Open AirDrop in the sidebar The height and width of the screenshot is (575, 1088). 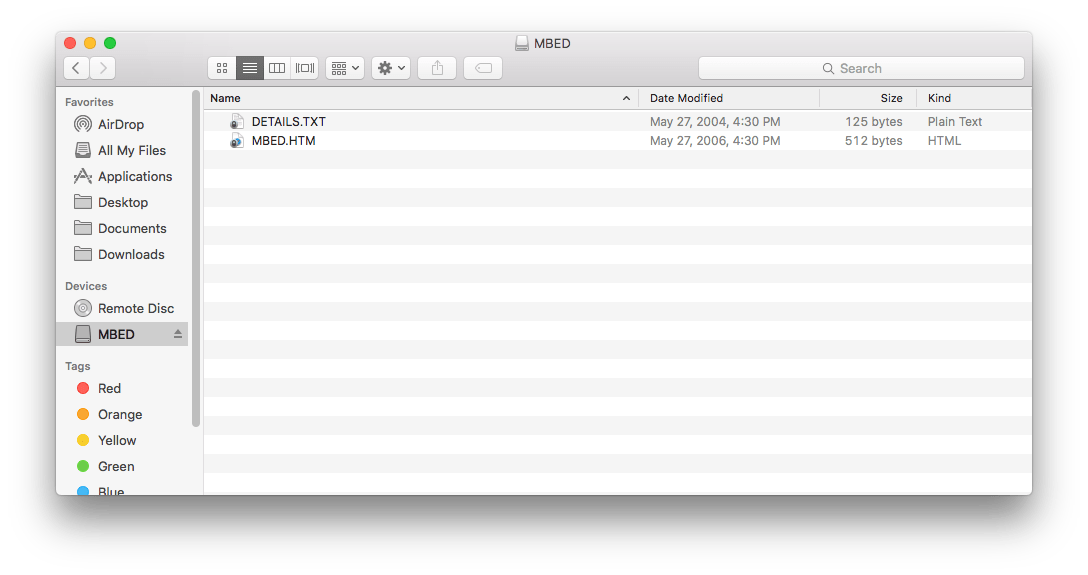[x=120, y=124]
